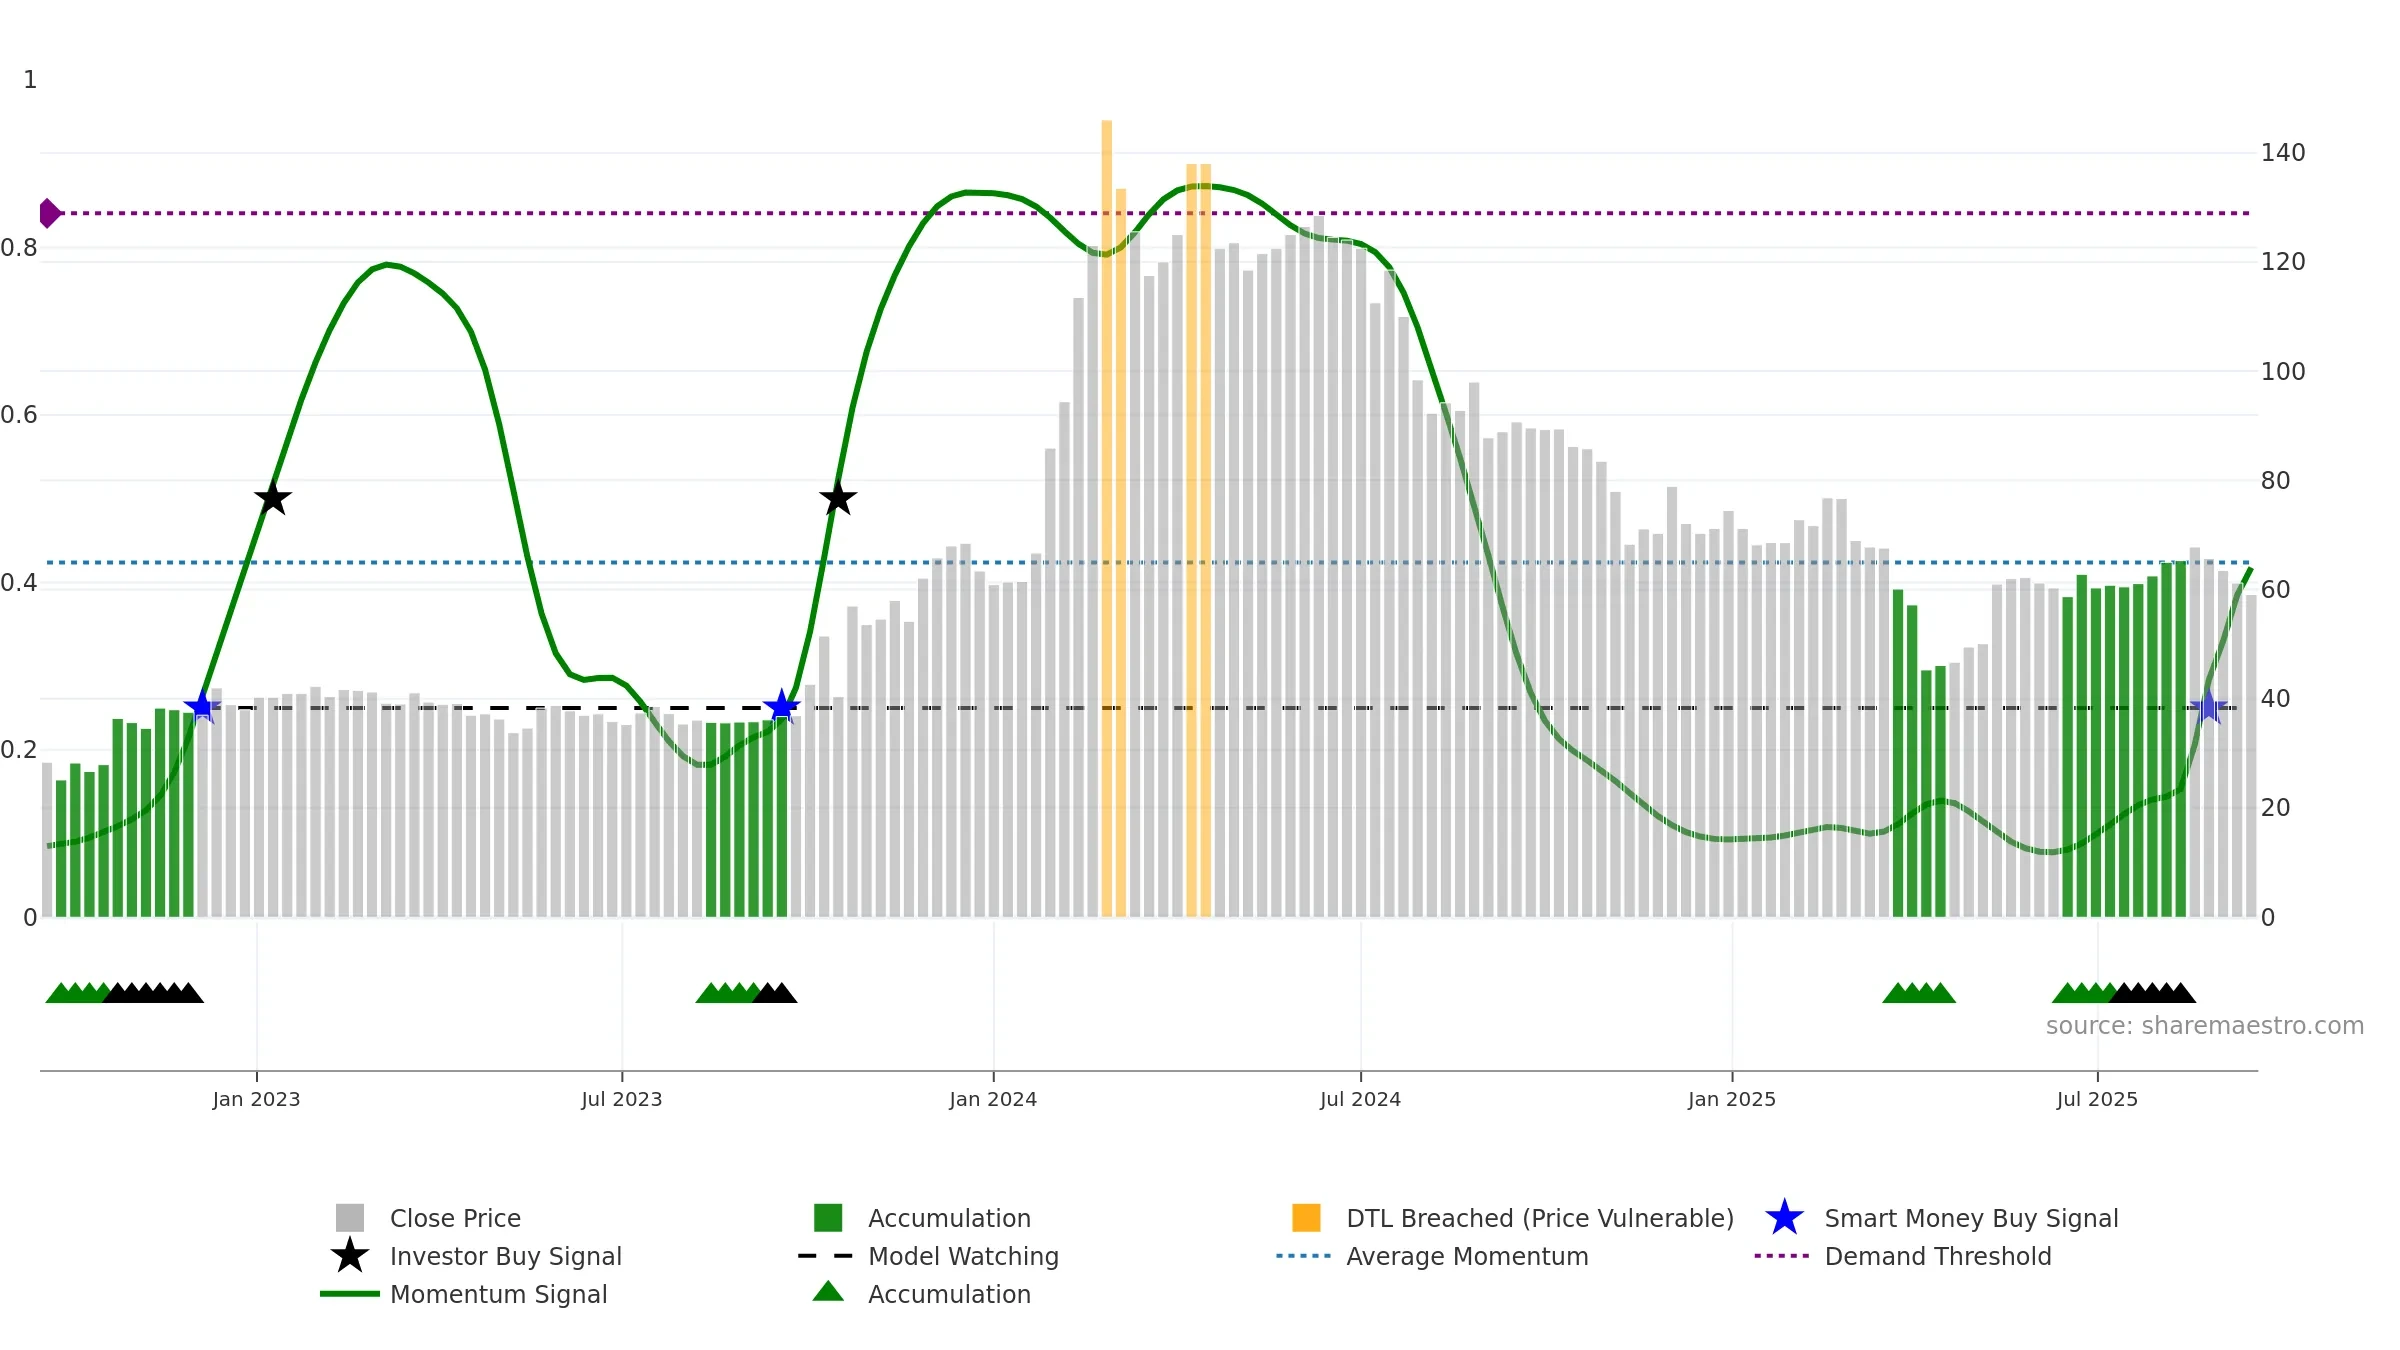Click the Jul 2025 axis label

(x=2097, y=1099)
